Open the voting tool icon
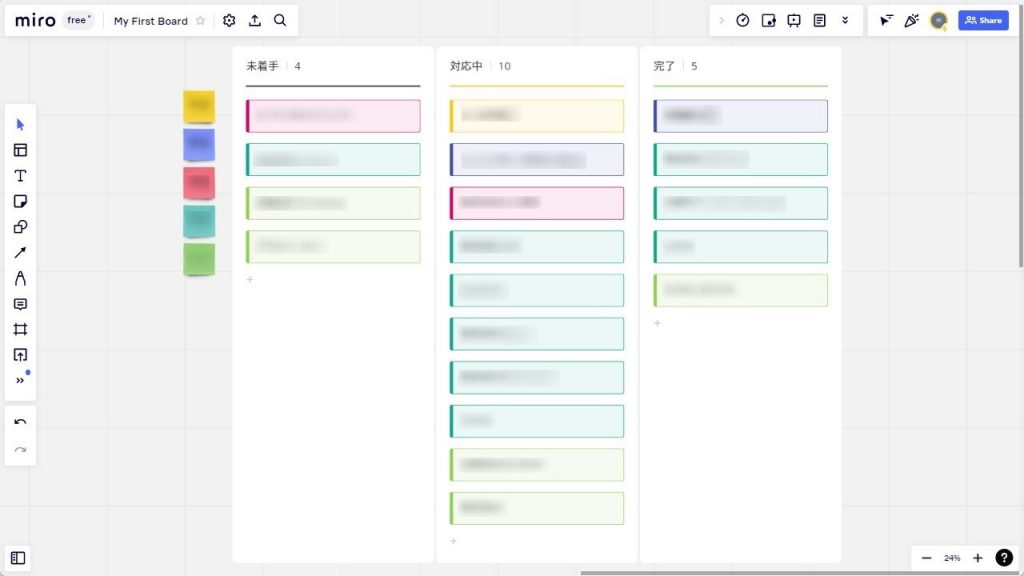 click(769, 20)
